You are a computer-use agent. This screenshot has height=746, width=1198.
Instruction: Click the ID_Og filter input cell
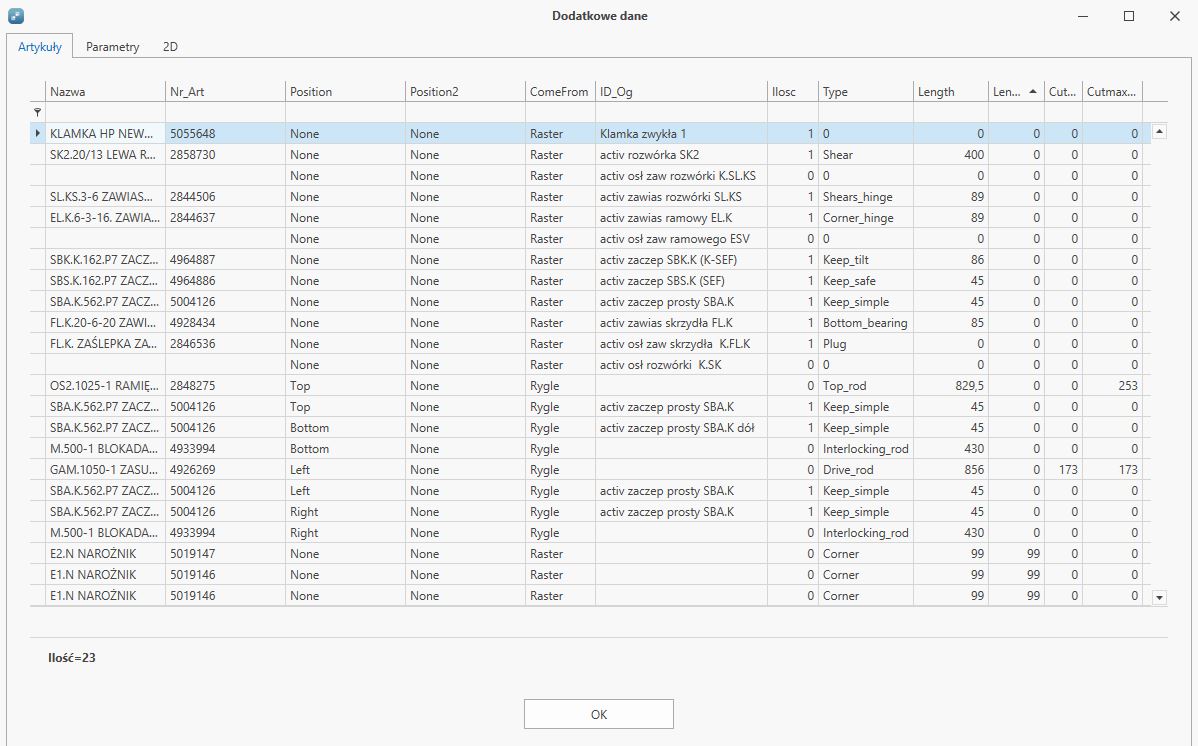682,112
